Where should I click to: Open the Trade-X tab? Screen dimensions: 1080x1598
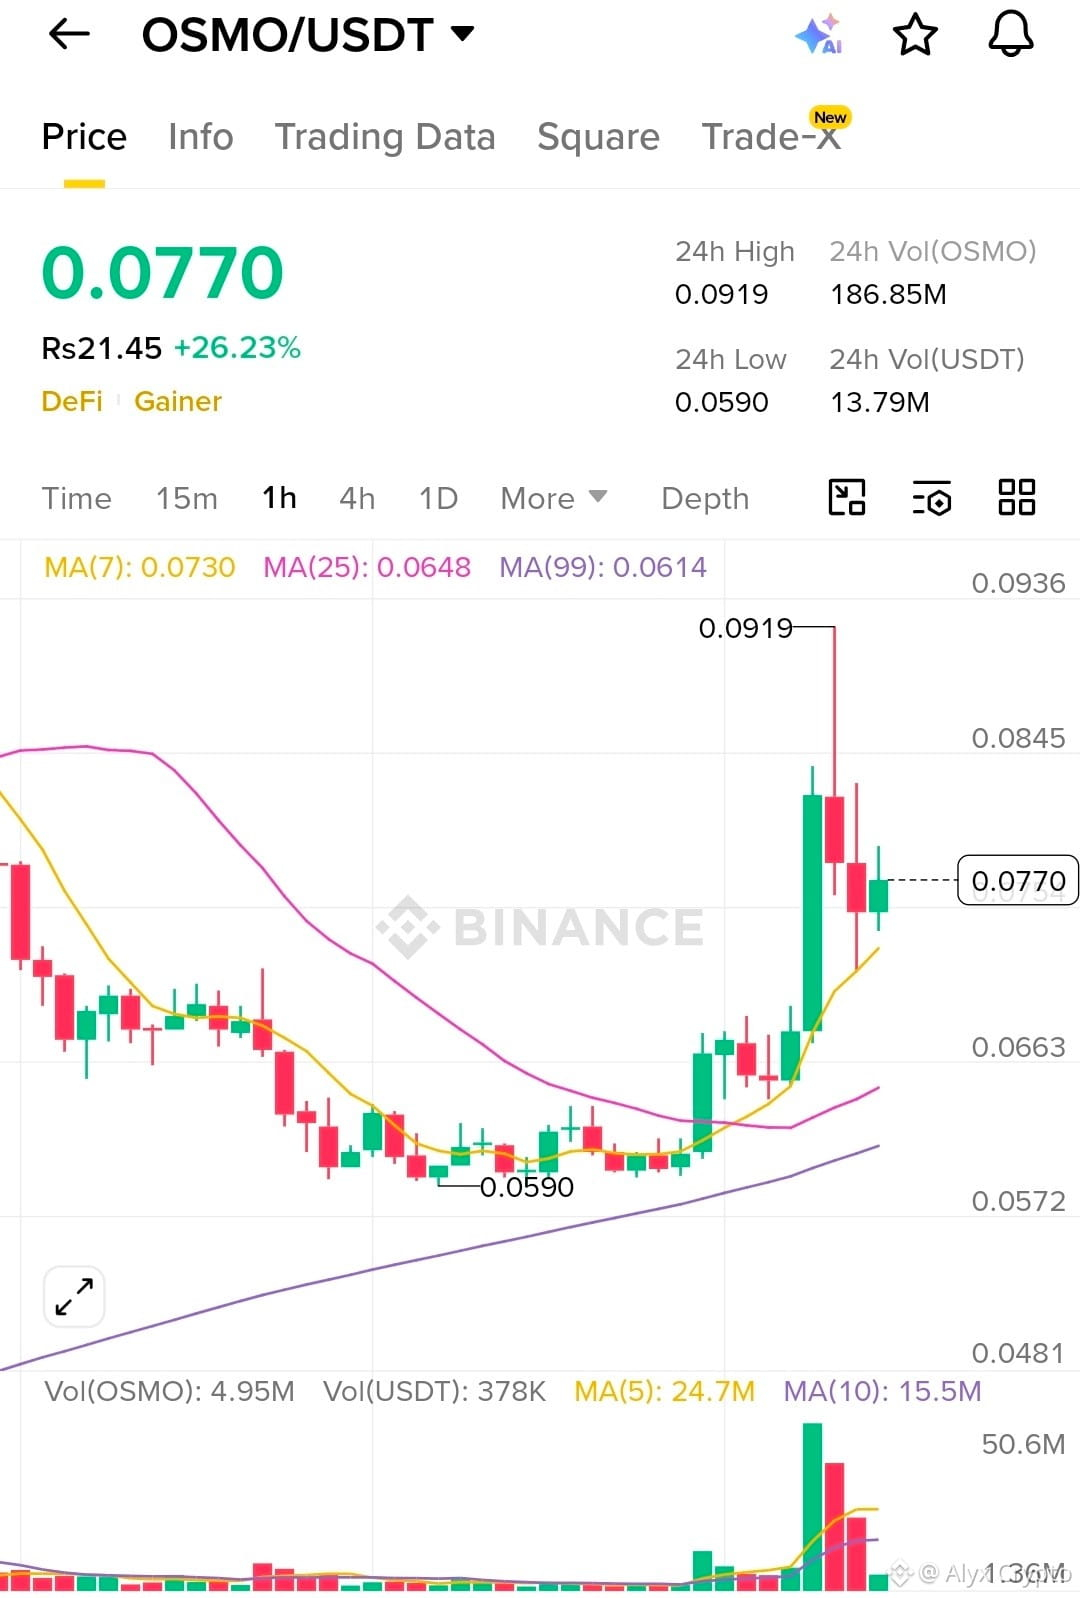coord(771,137)
